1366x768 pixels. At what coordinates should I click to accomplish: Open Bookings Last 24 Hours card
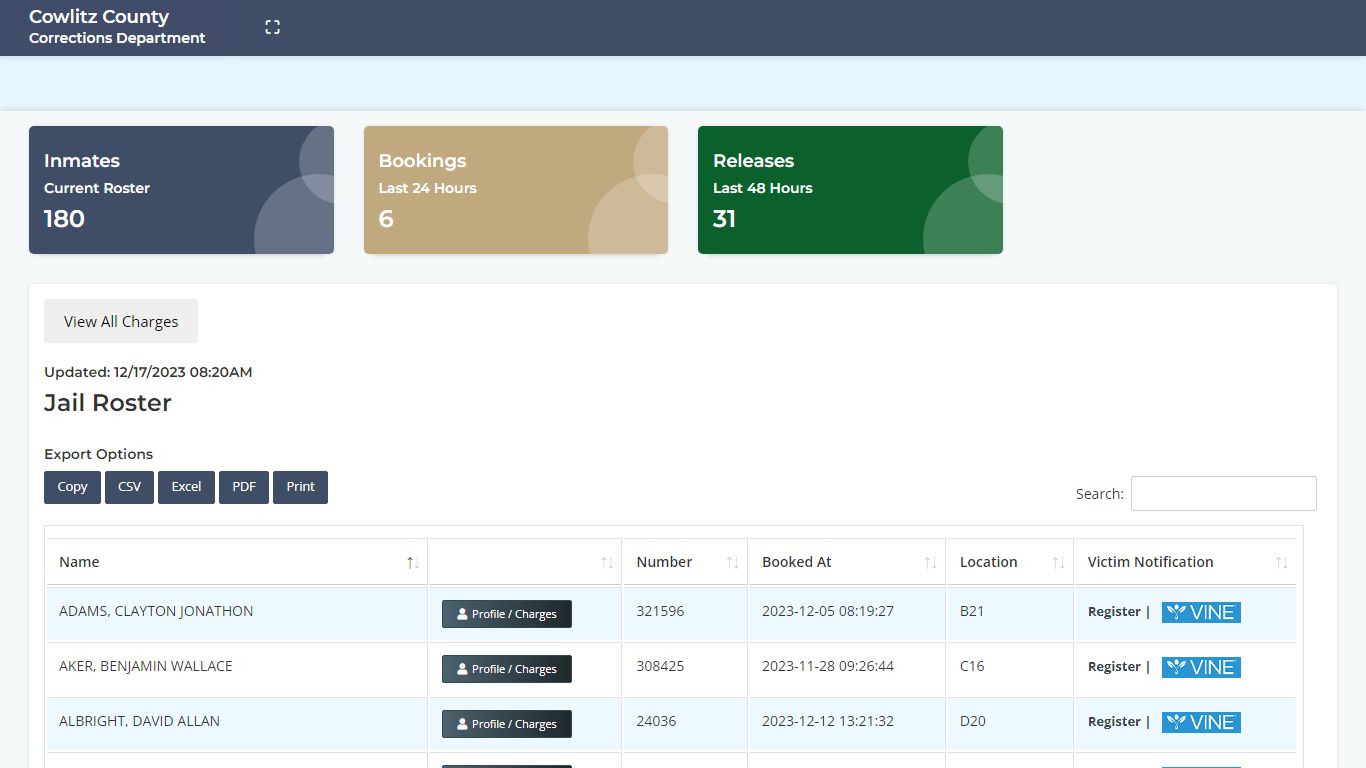click(515, 190)
